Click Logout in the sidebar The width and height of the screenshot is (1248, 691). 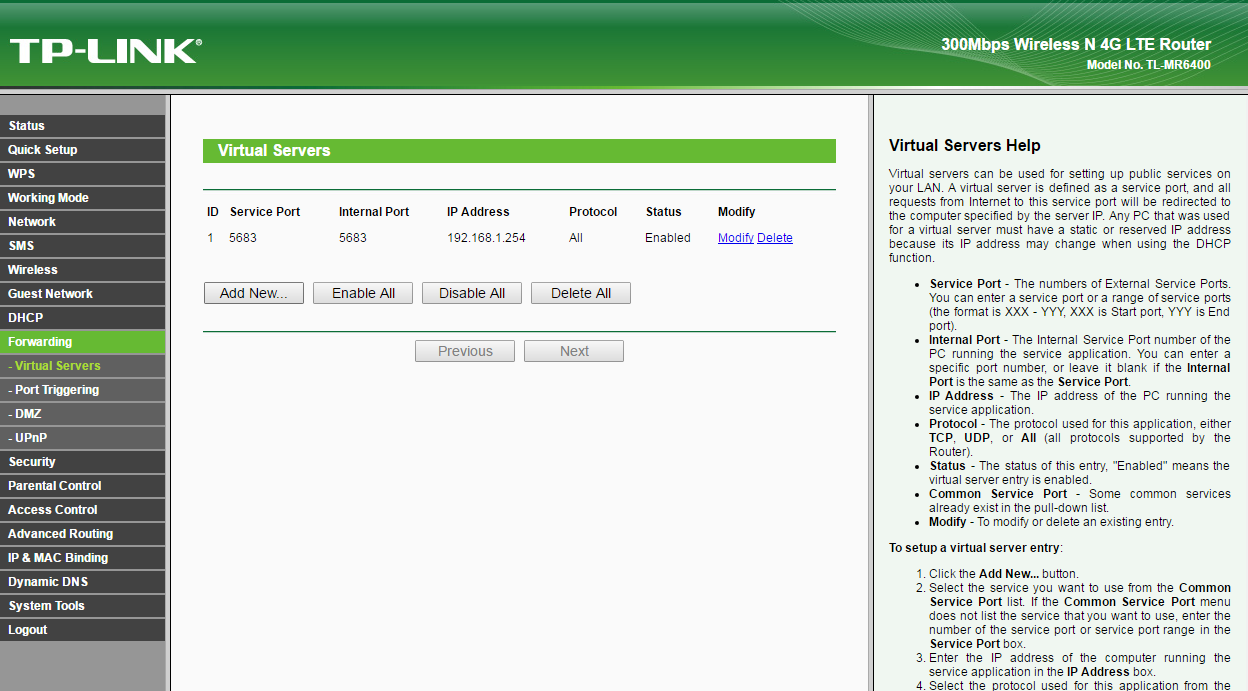tap(83, 630)
